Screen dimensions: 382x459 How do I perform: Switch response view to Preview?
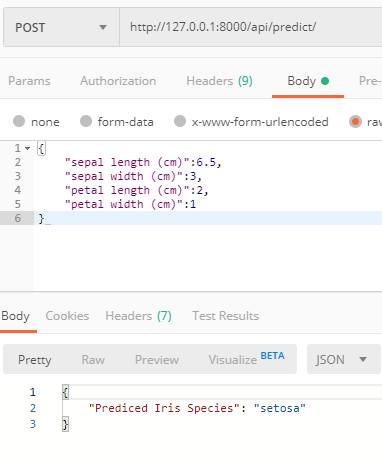(x=157, y=359)
